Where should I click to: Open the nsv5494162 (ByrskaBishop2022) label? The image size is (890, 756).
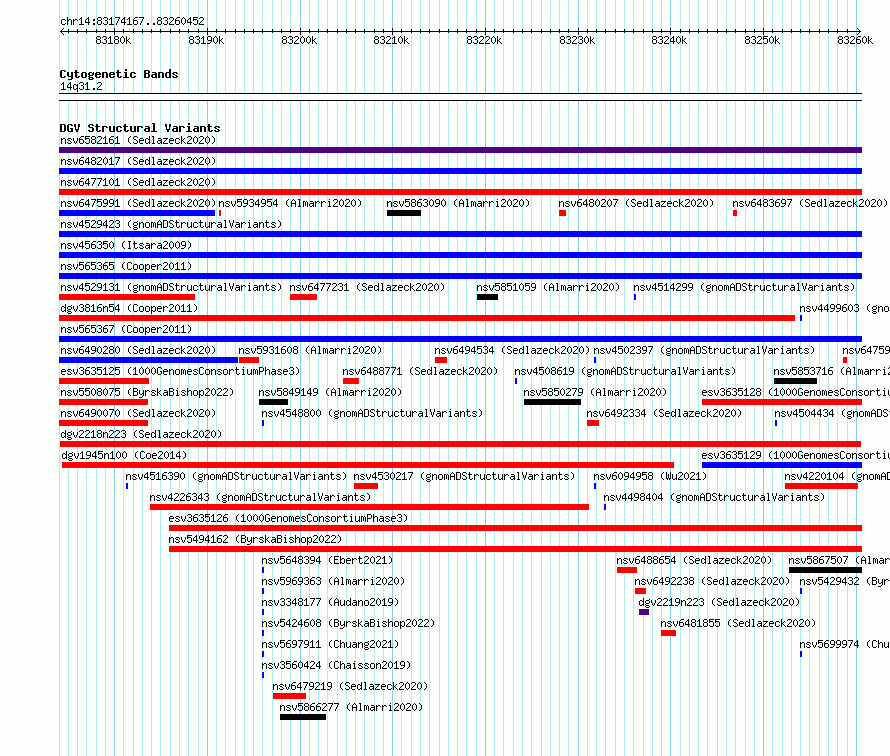tap(255, 539)
